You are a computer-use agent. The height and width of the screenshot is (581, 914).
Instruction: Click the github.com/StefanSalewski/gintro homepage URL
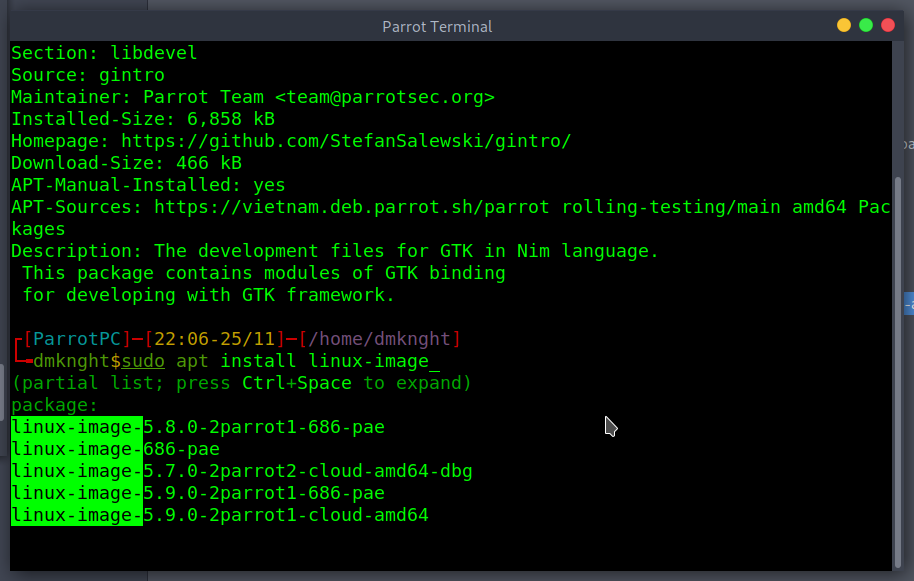click(346, 141)
